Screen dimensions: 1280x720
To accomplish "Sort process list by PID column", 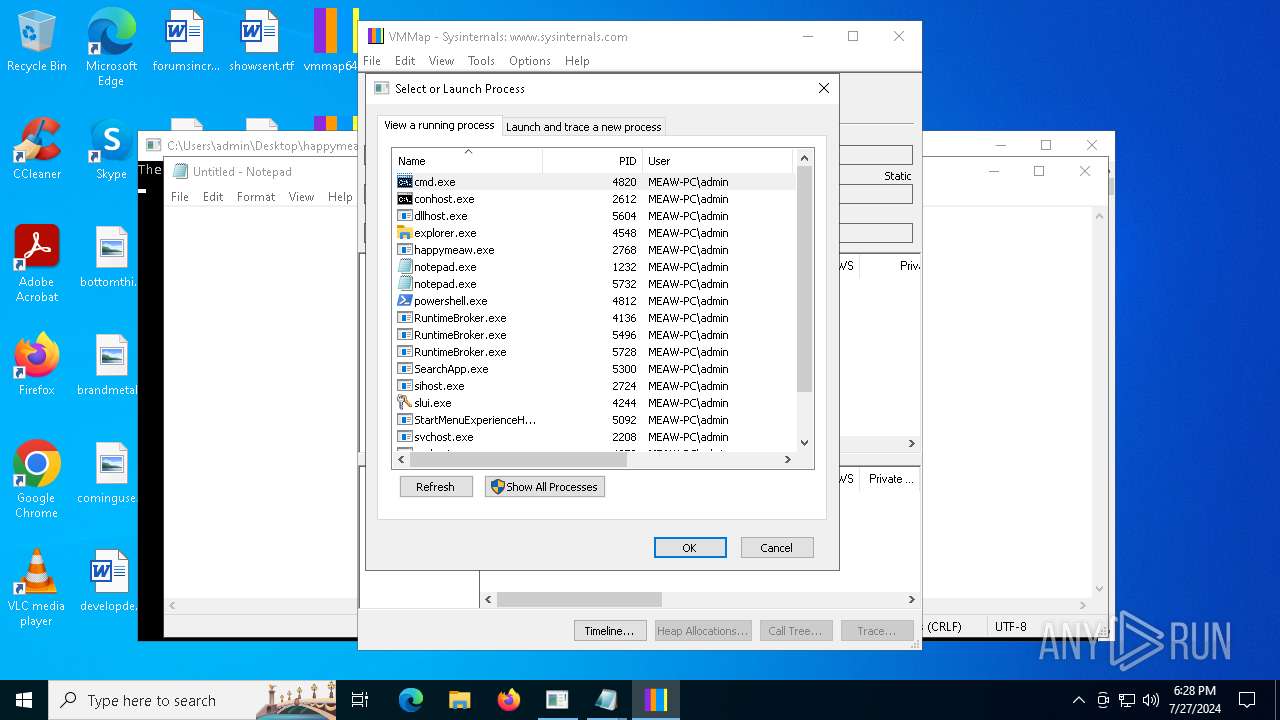I will point(592,160).
